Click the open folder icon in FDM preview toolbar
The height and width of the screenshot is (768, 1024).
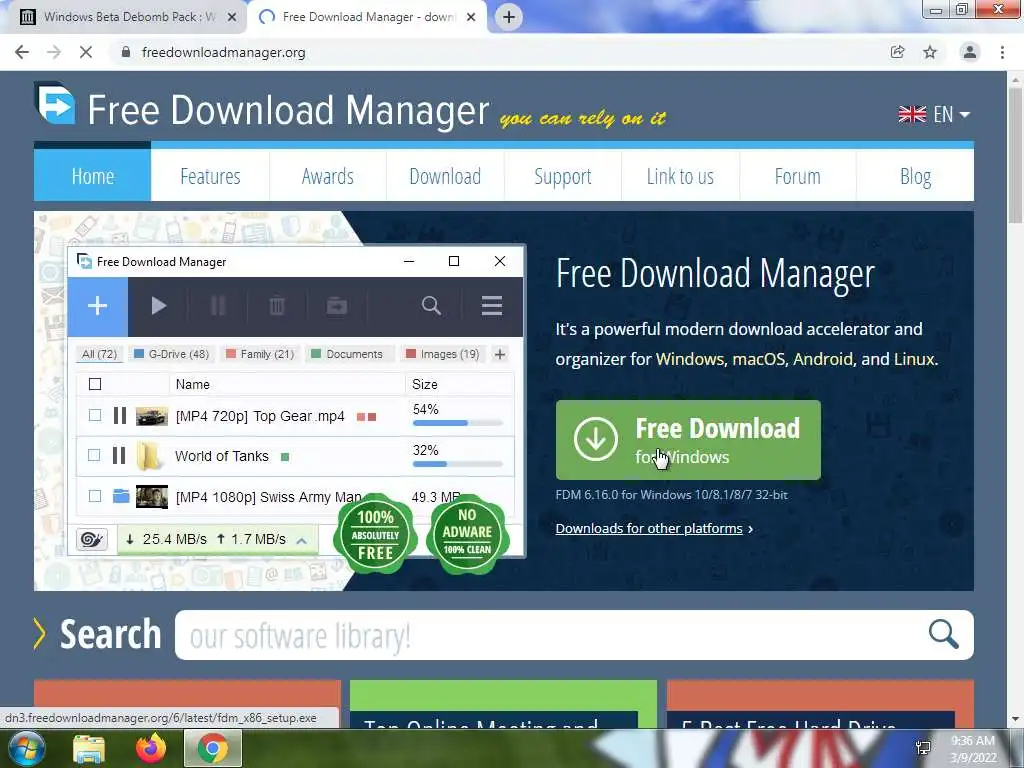pos(337,306)
